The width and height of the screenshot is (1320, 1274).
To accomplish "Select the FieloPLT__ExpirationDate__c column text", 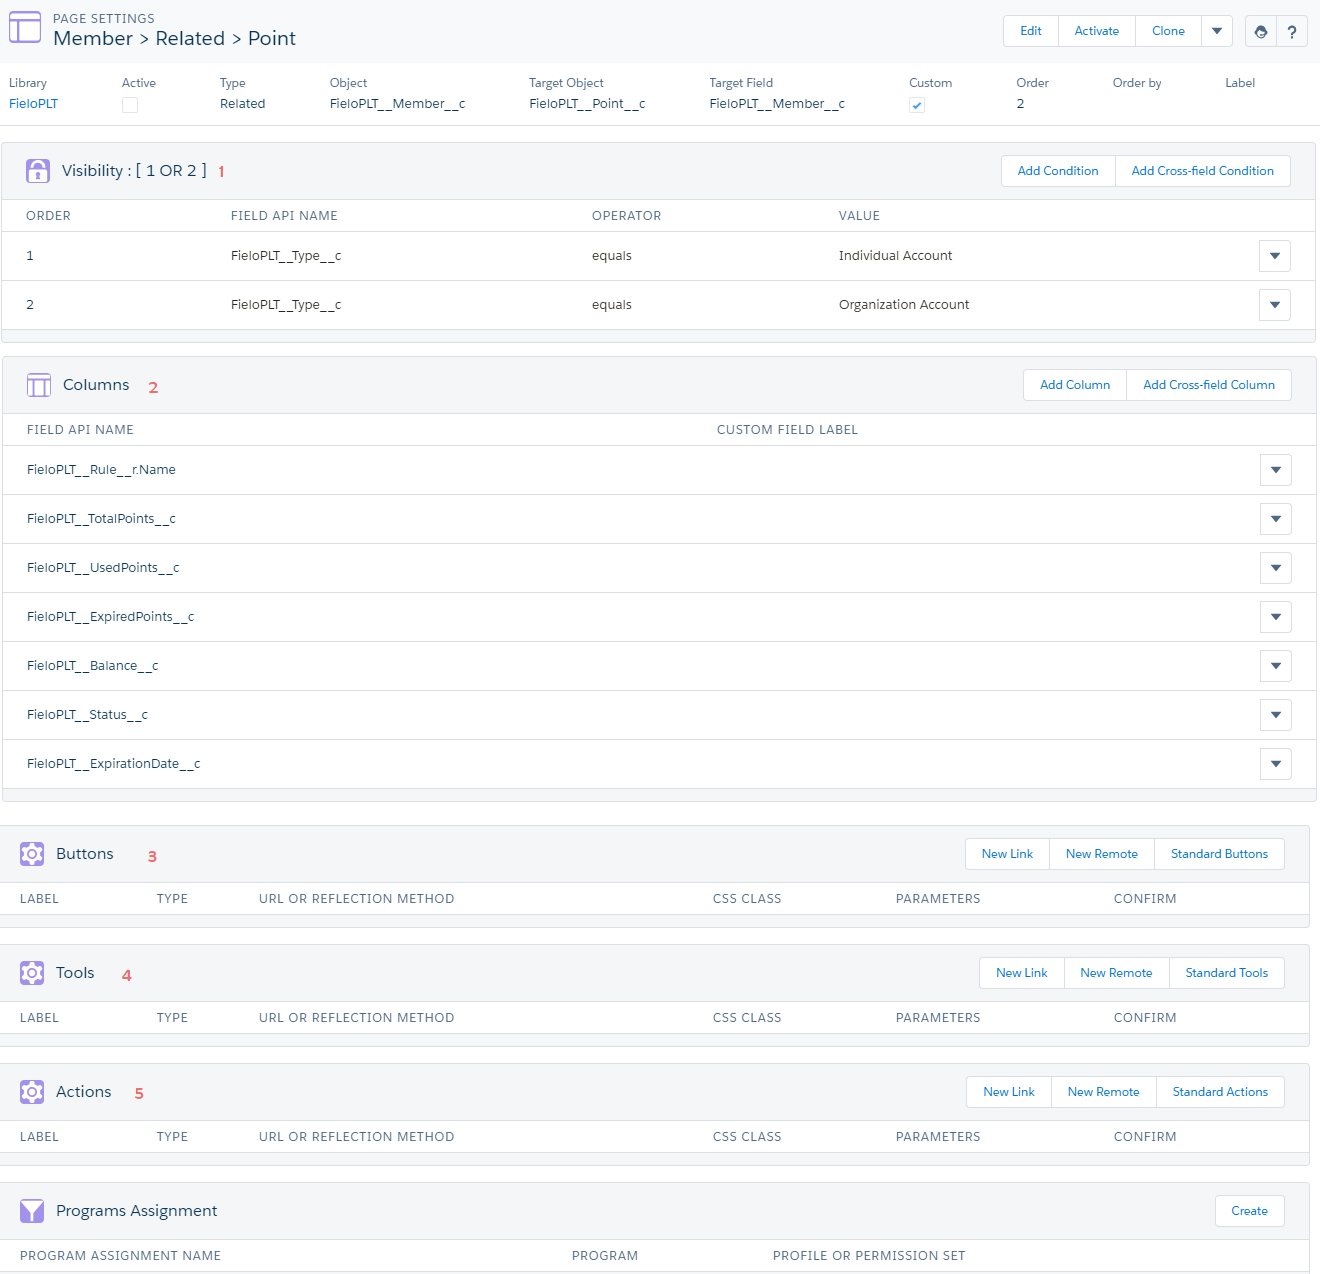I will [114, 764].
